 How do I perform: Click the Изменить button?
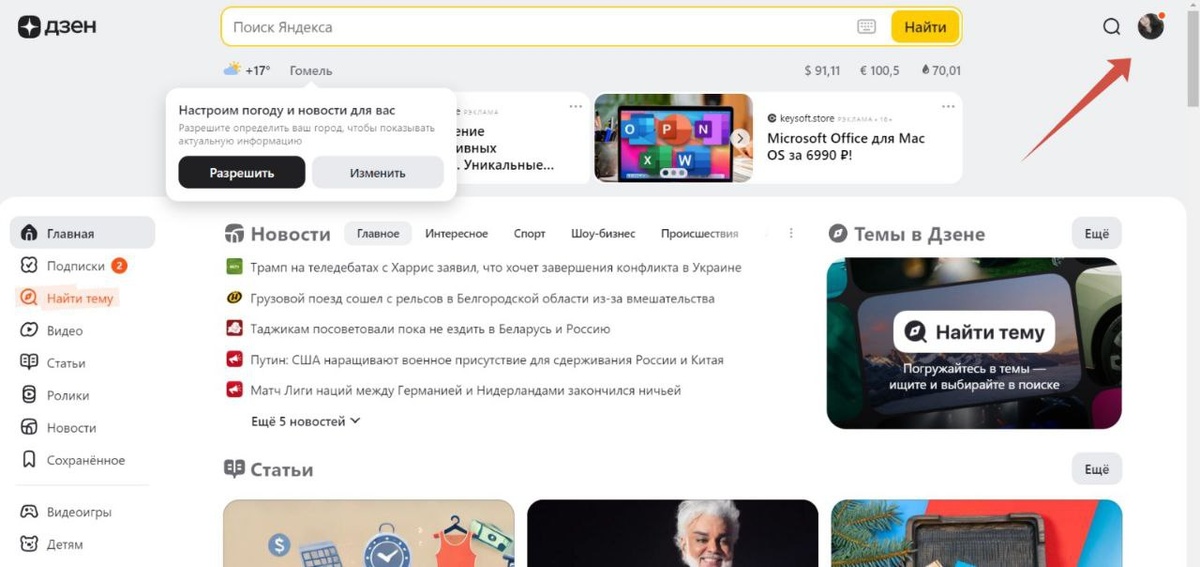click(378, 172)
